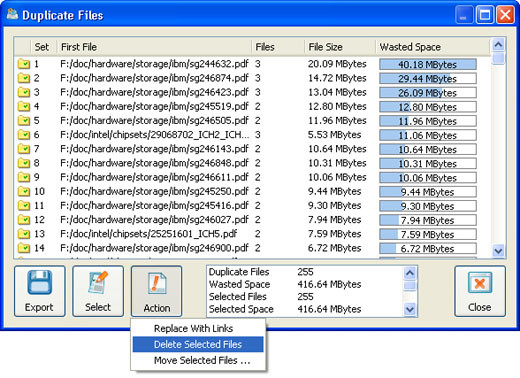Select file sg246611.pdf in the list
This screenshot has height=378, width=520.
tap(154, 177)
